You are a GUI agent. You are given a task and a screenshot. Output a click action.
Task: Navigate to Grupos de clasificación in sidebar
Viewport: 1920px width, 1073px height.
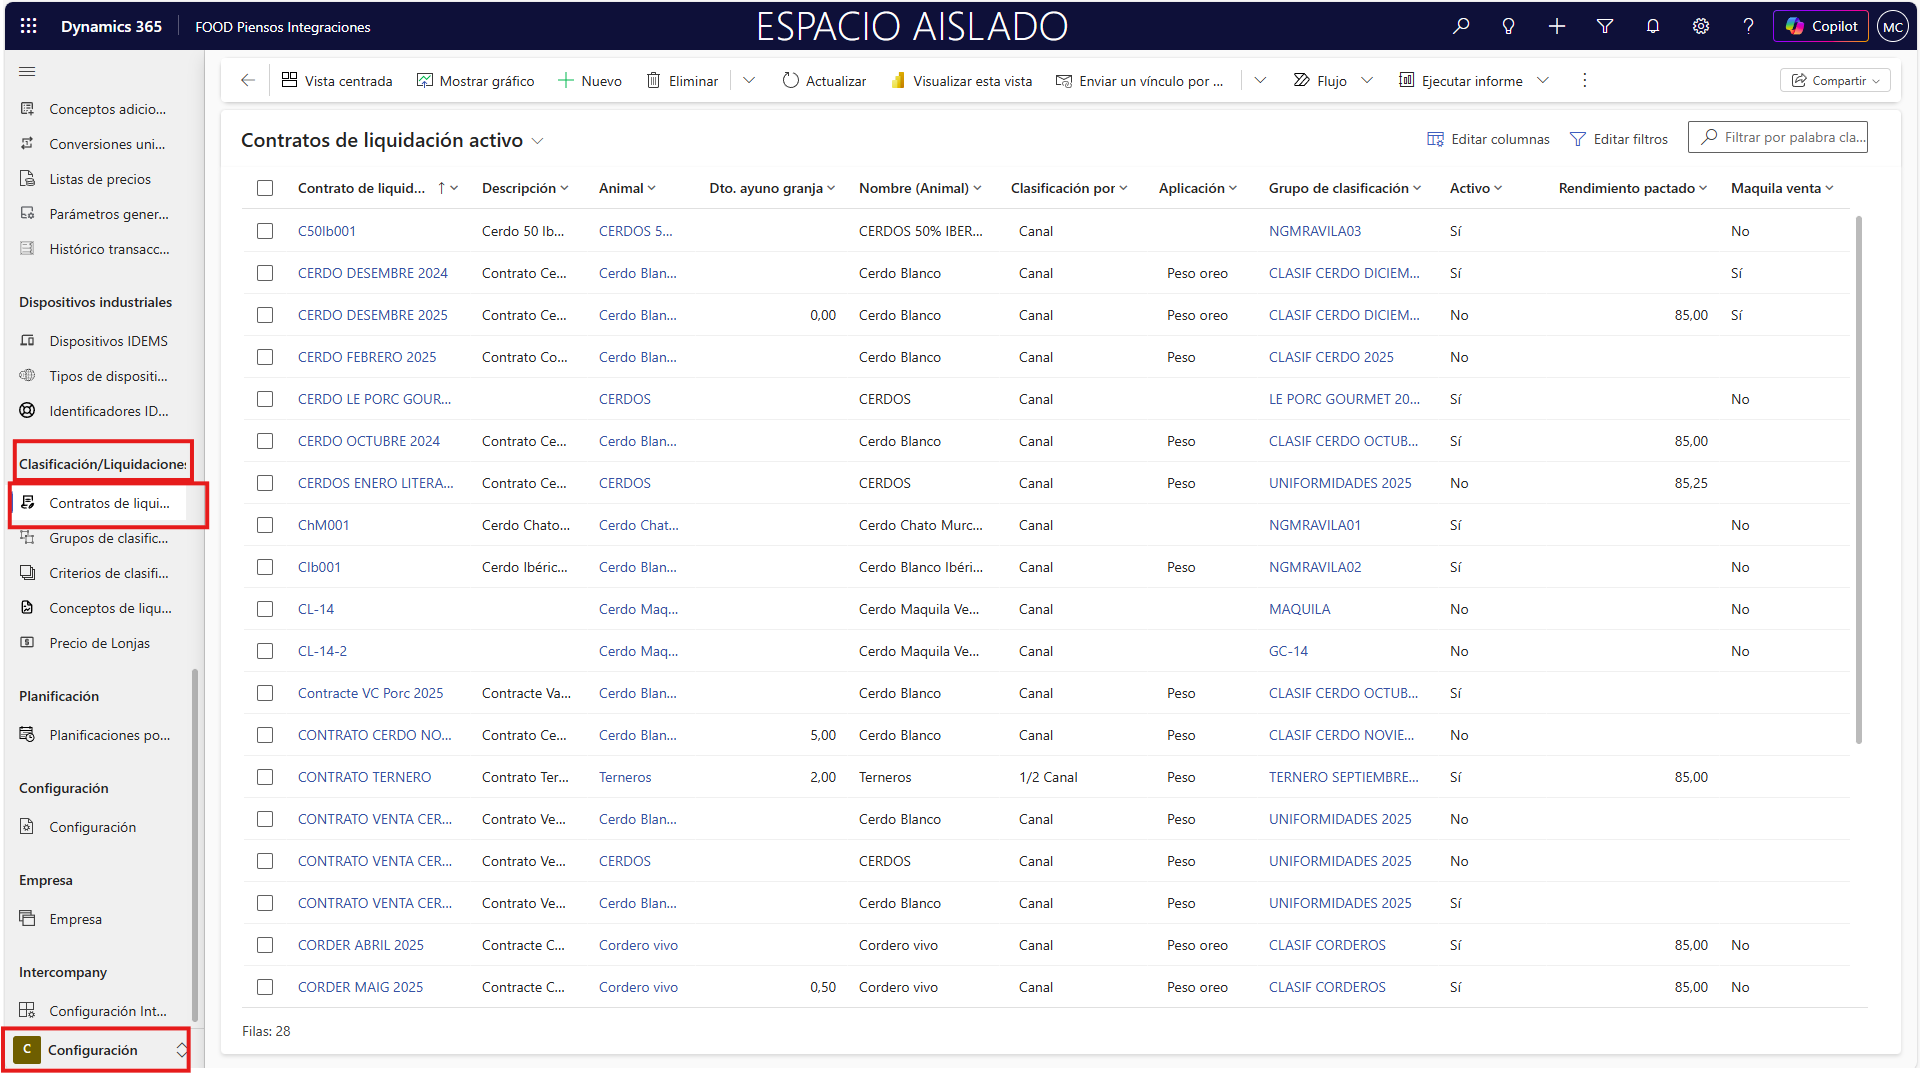pos(108,538)
